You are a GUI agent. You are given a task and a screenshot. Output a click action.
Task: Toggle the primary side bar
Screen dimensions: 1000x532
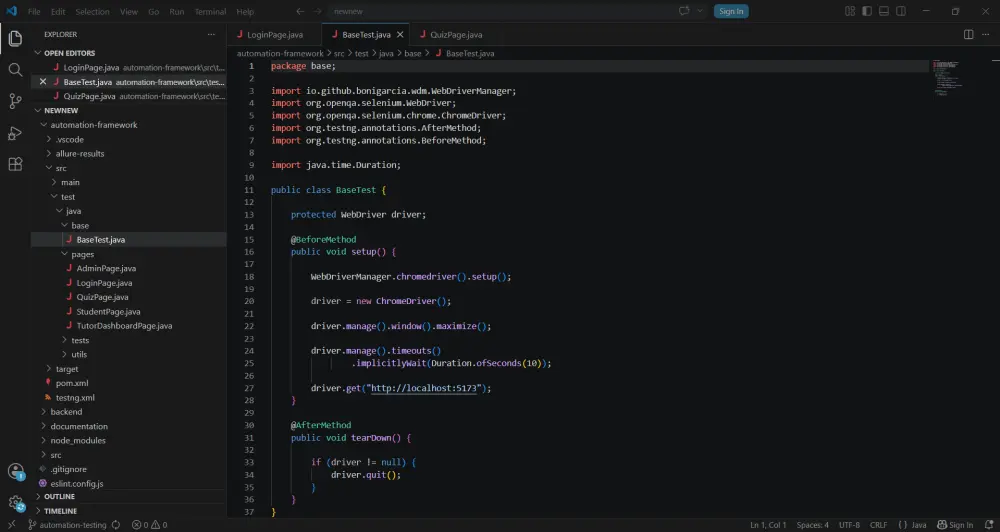pos(867,11)
